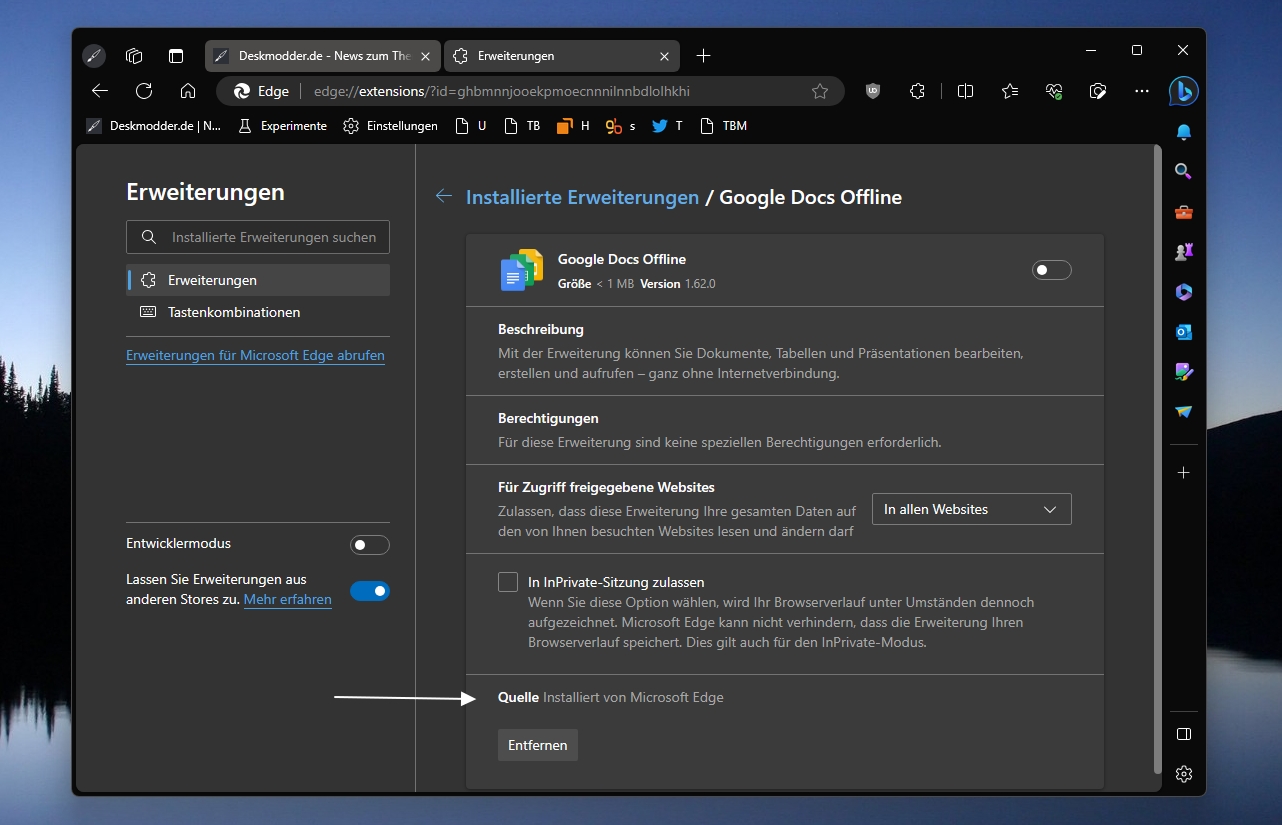Open the T Twitter bookmark
1282x825 pixels.
point(667,126)
